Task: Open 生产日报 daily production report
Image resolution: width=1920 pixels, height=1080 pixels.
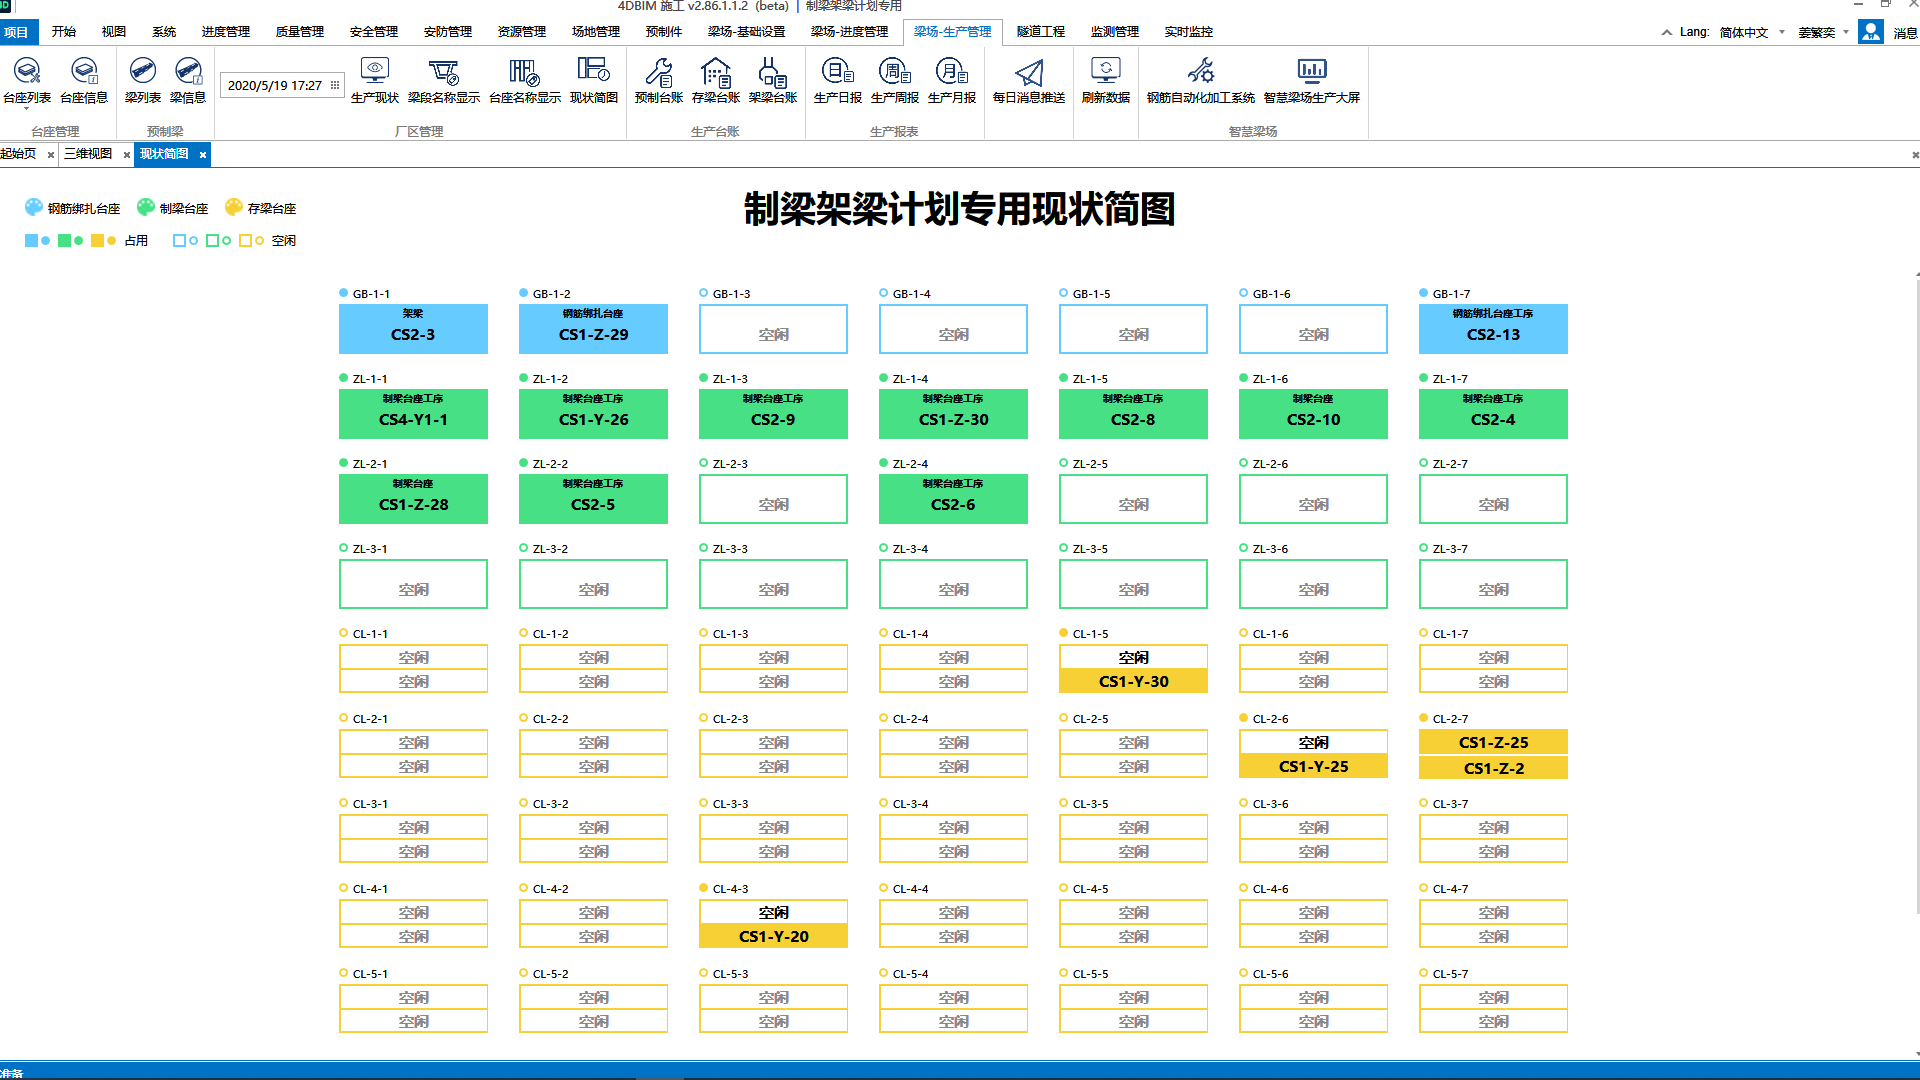Action: coord(838,80)
